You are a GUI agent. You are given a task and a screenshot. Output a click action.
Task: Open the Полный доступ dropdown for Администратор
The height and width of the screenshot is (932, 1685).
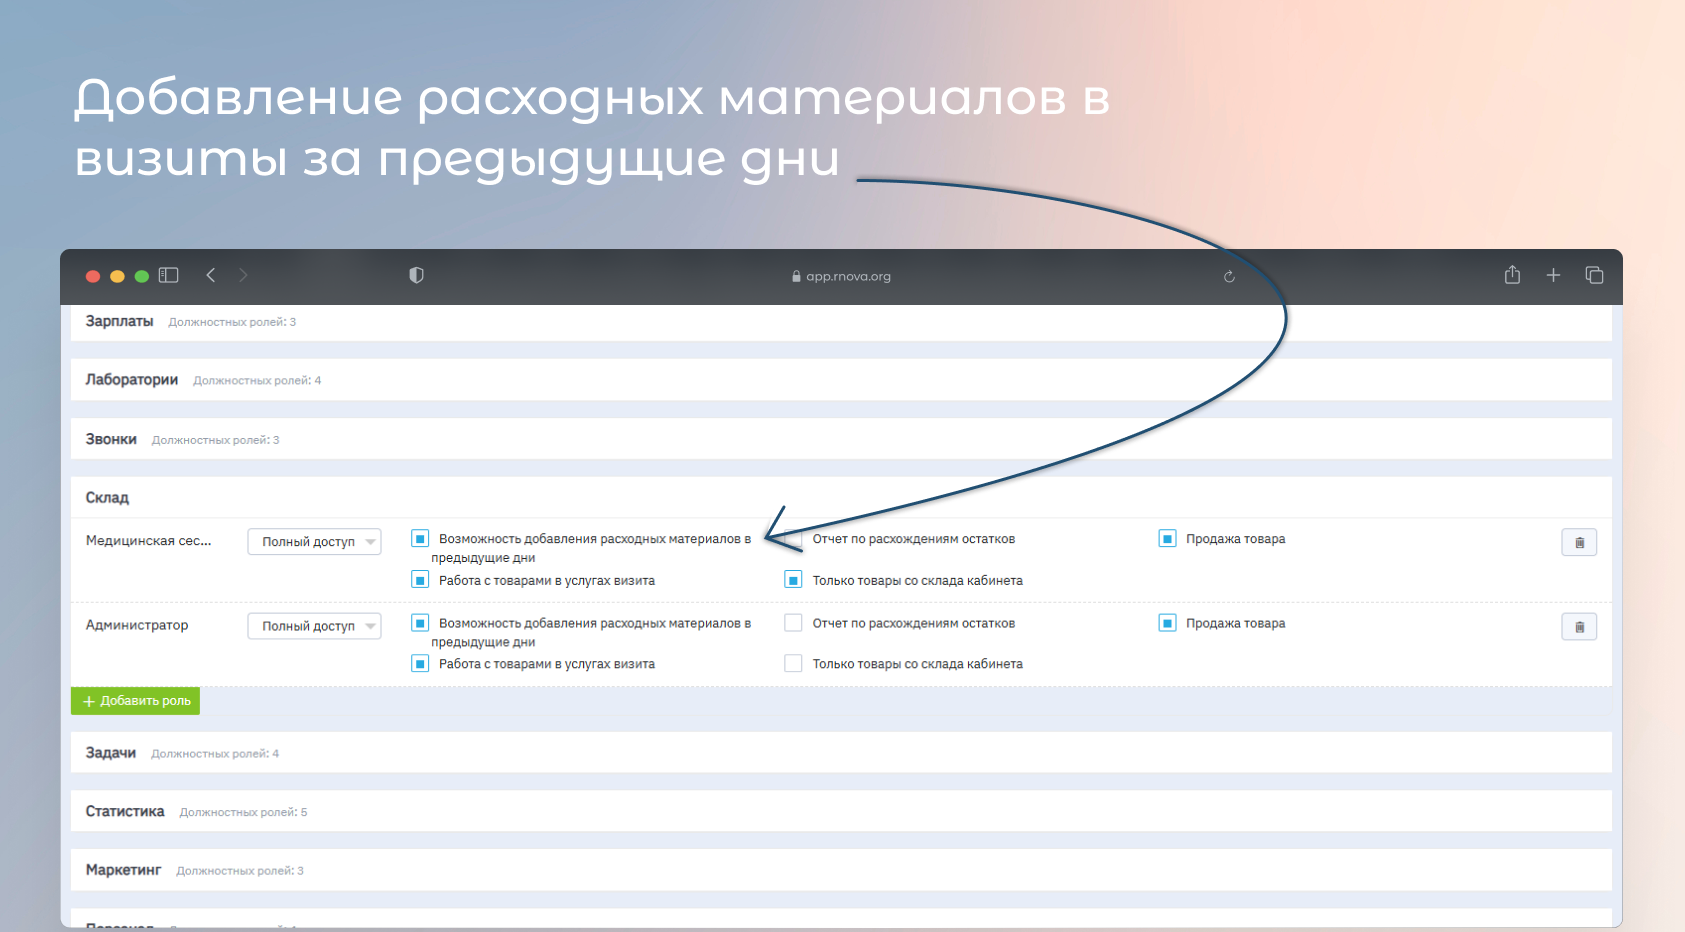tap(314, 626)
